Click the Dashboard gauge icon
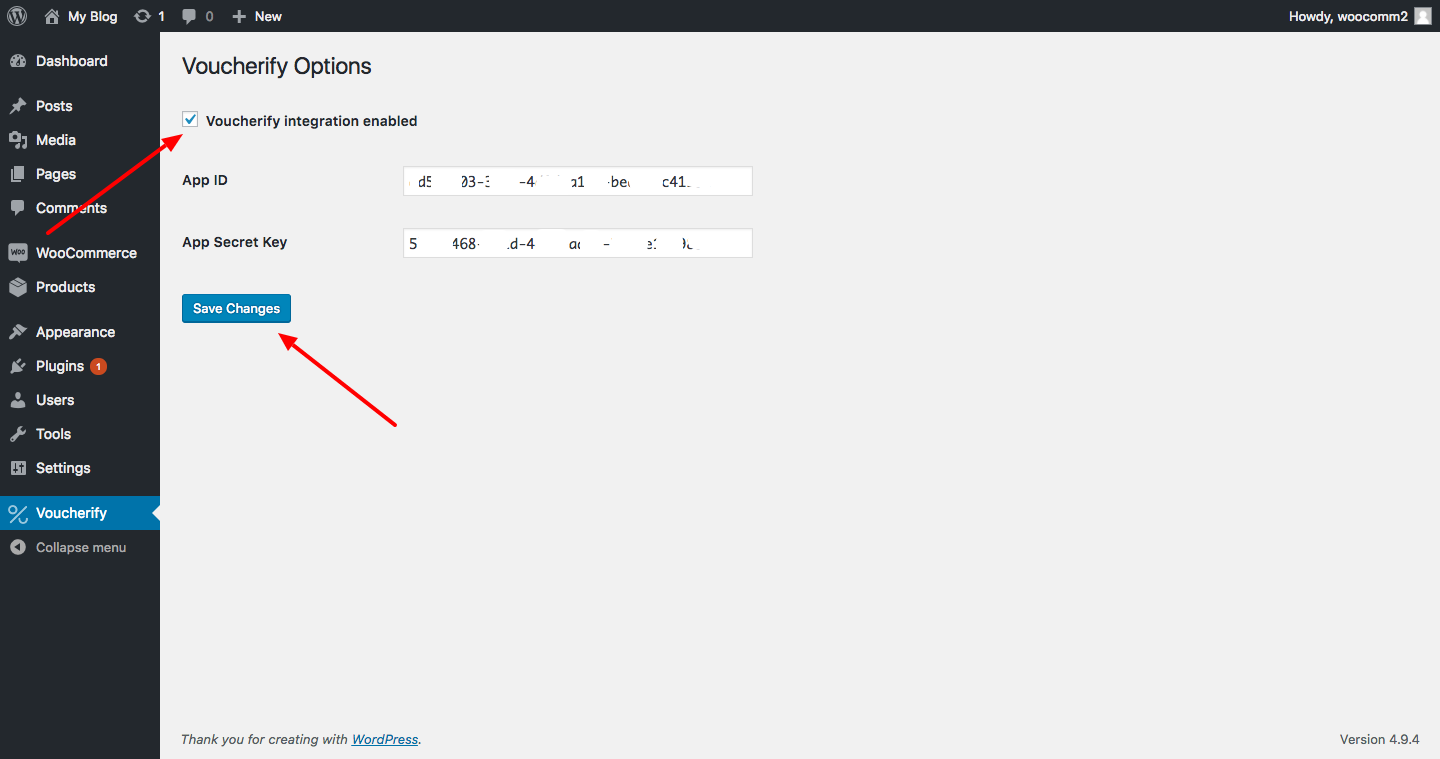 pos(18,61)
